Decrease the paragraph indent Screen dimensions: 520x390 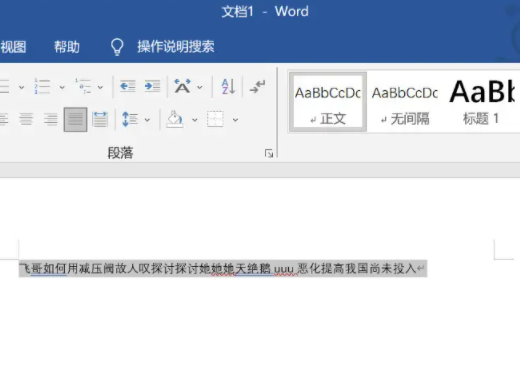tap(128, 86)
